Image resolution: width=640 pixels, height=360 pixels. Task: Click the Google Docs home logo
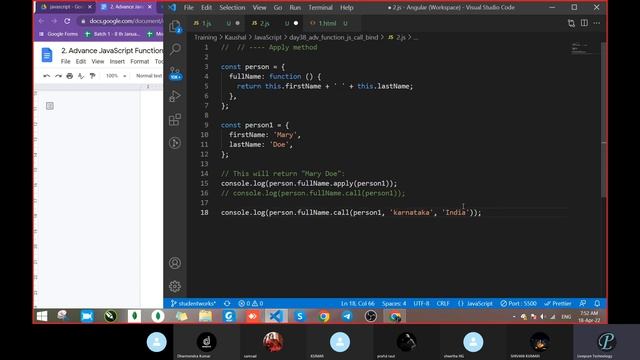pos(47,55)
